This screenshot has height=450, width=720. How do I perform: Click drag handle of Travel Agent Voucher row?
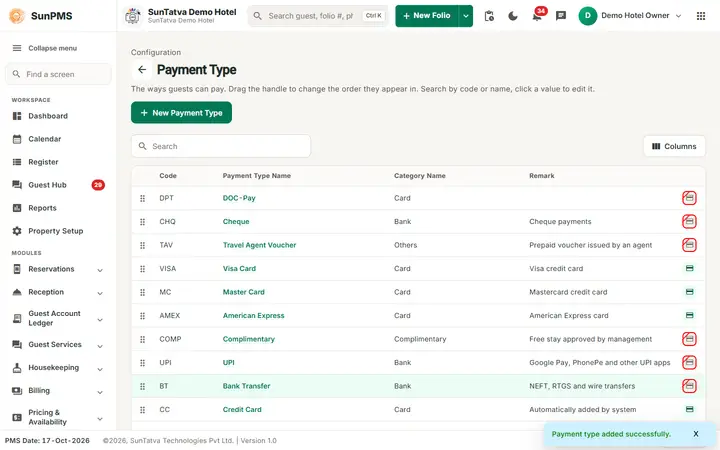pos(142,245)
